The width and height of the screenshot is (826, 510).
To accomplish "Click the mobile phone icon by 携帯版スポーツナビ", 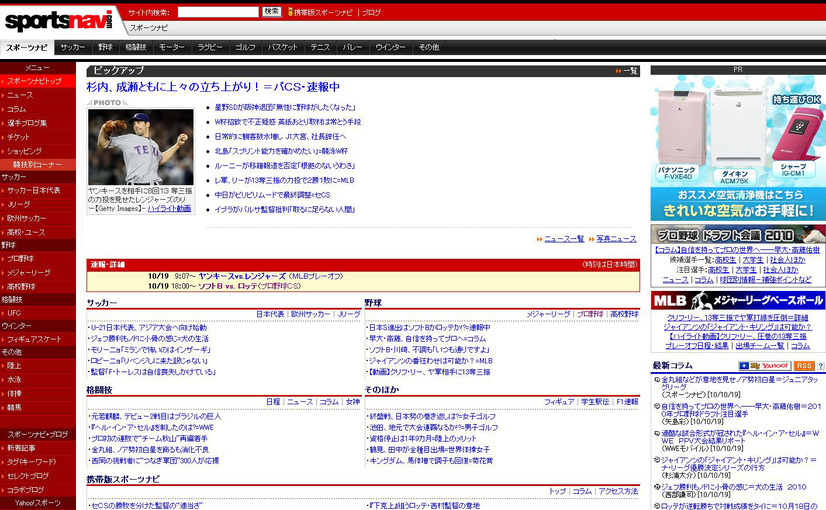I will [x=290, y=12].
